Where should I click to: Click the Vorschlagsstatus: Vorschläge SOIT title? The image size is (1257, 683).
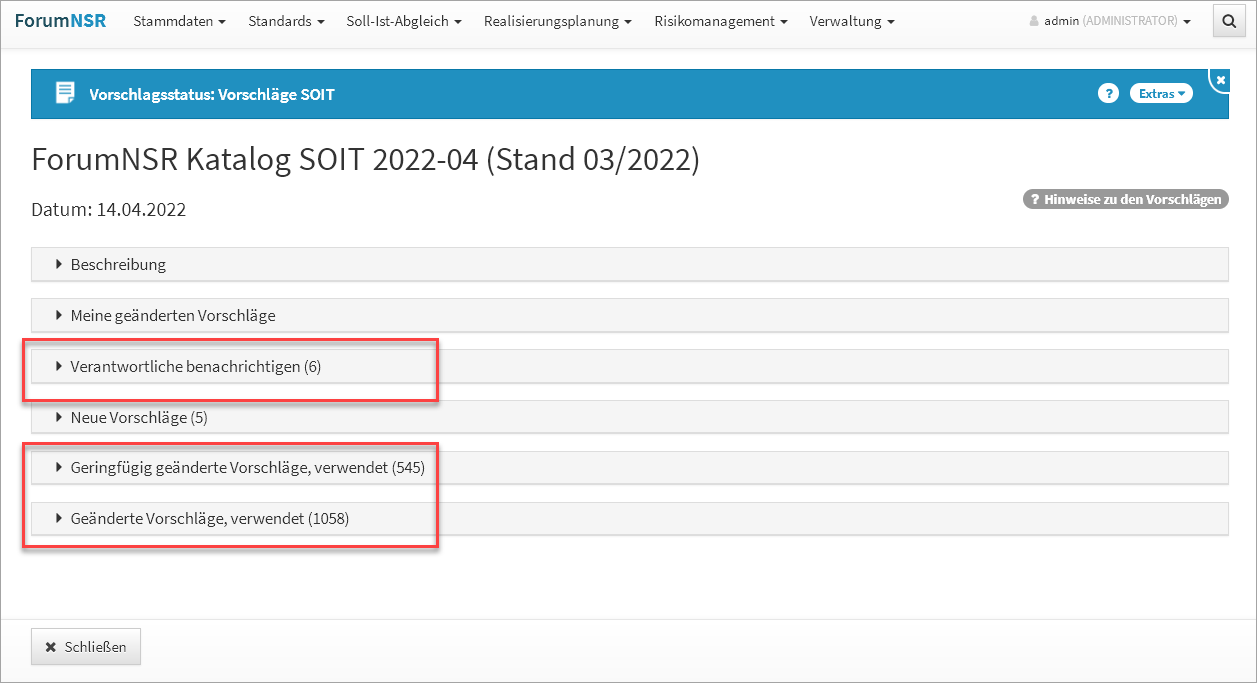pos(212,95)
